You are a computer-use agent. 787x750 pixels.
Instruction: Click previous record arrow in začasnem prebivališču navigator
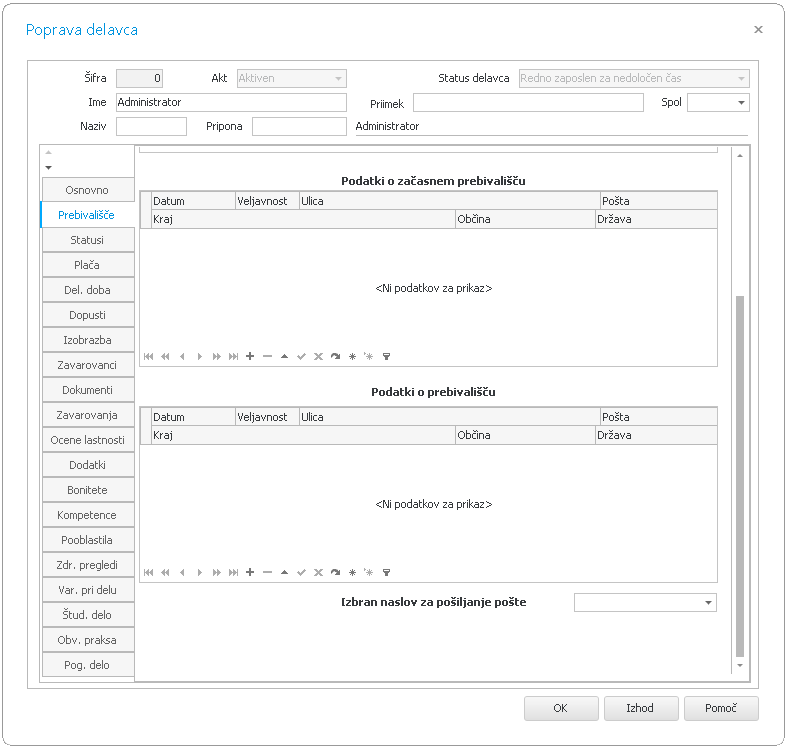tap(182, 356)
